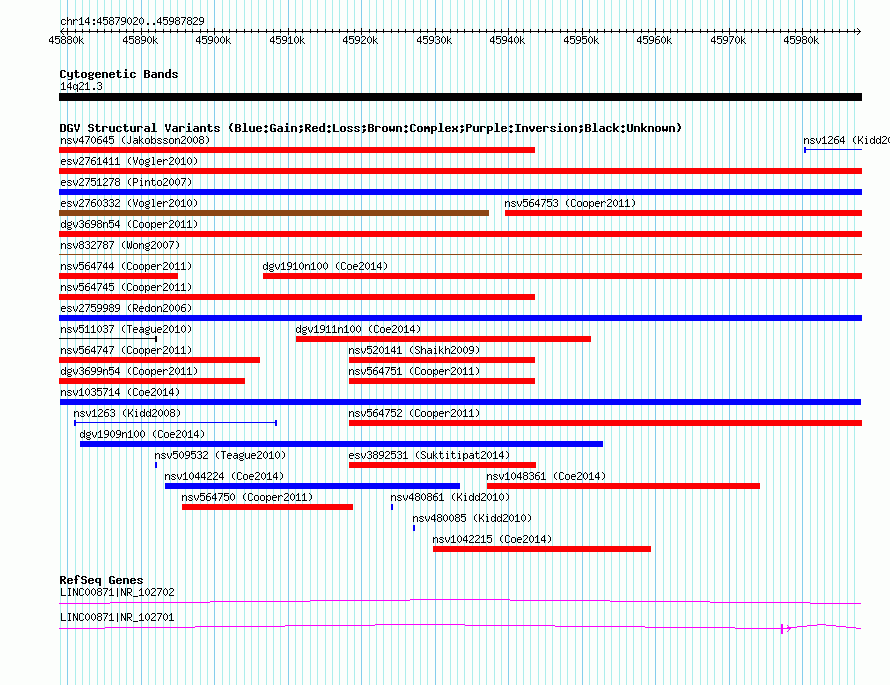Click the DGV Structural Variants track title
The height and width of the screenshot is (685, 890).
tap(370, 128)
